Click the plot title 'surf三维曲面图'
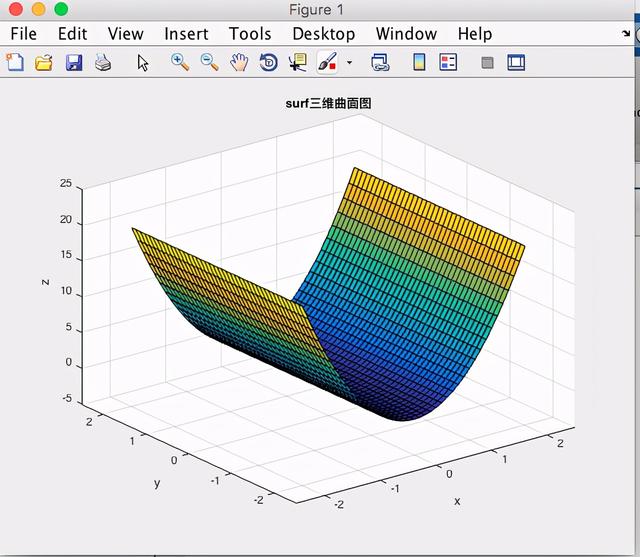 coord(328,103)
